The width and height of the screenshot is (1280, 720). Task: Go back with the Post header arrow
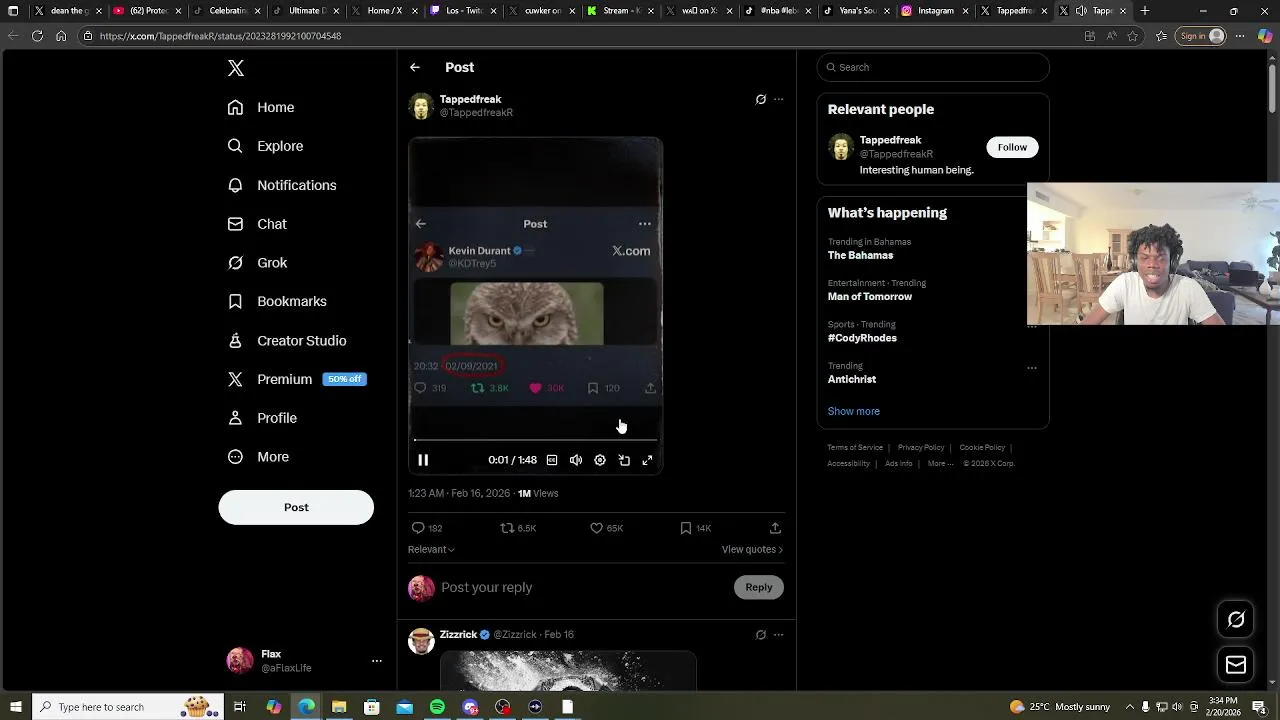[415, 67]
